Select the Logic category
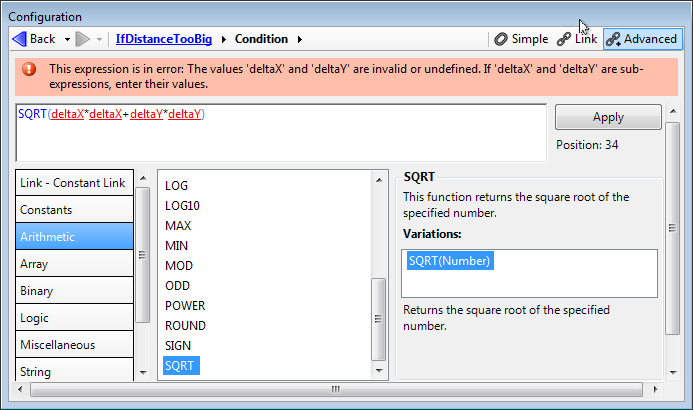 click(75, 318)
